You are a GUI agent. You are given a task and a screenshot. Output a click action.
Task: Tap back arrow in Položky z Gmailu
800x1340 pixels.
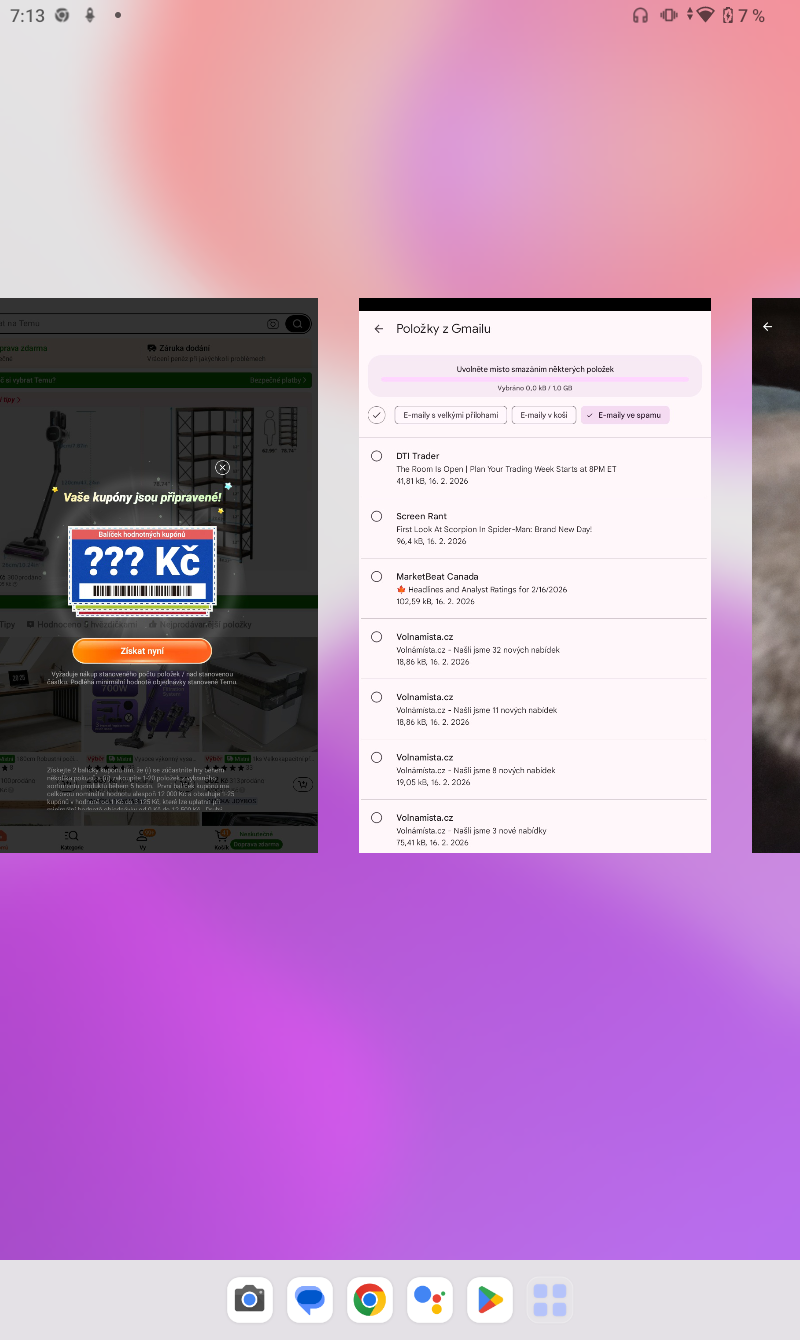point(379,329)
